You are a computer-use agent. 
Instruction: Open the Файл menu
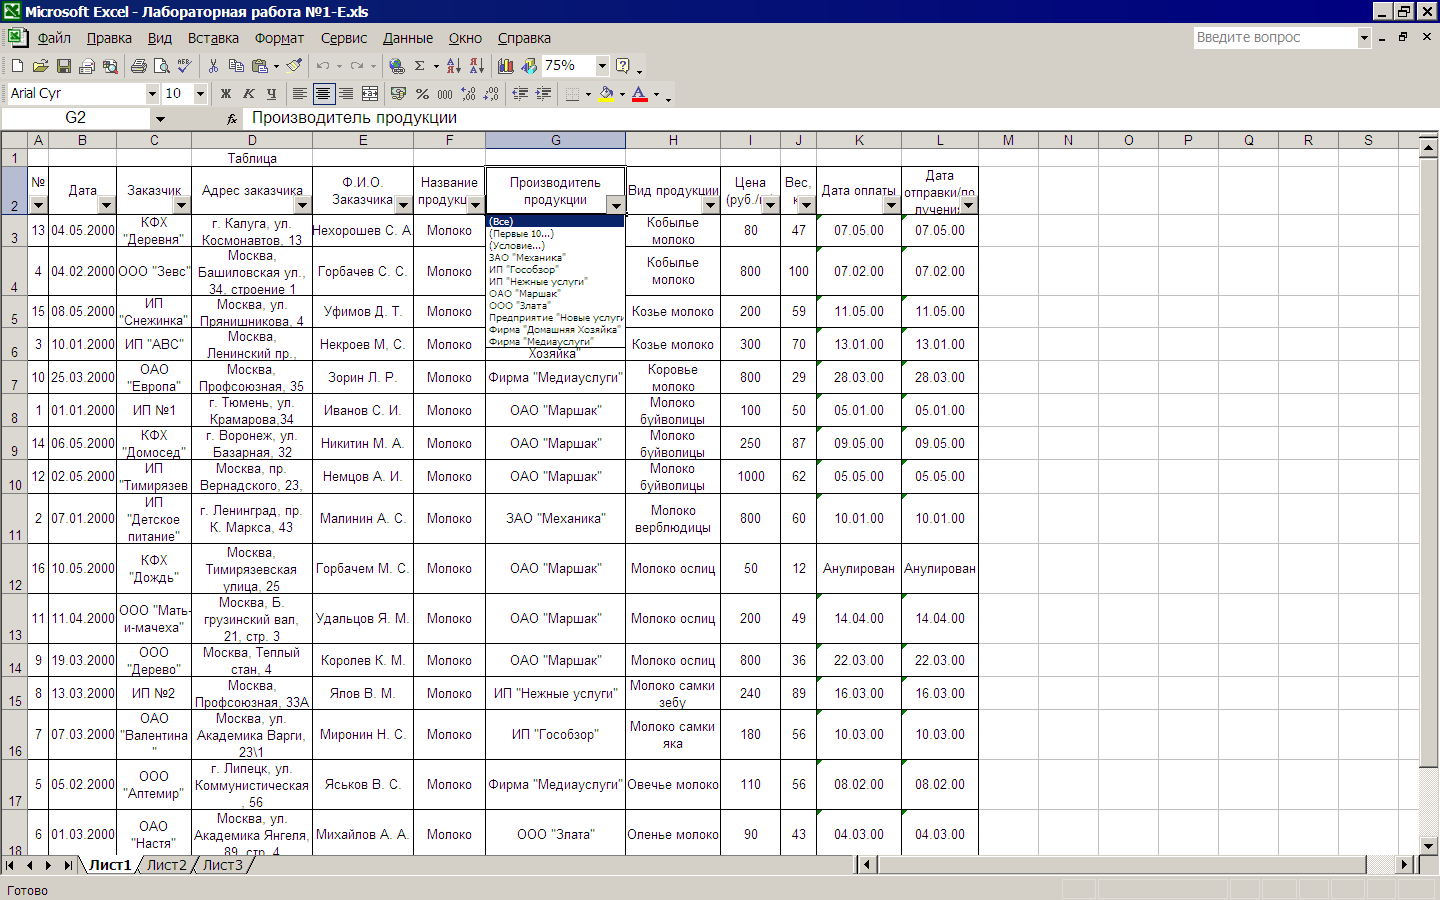54,38
